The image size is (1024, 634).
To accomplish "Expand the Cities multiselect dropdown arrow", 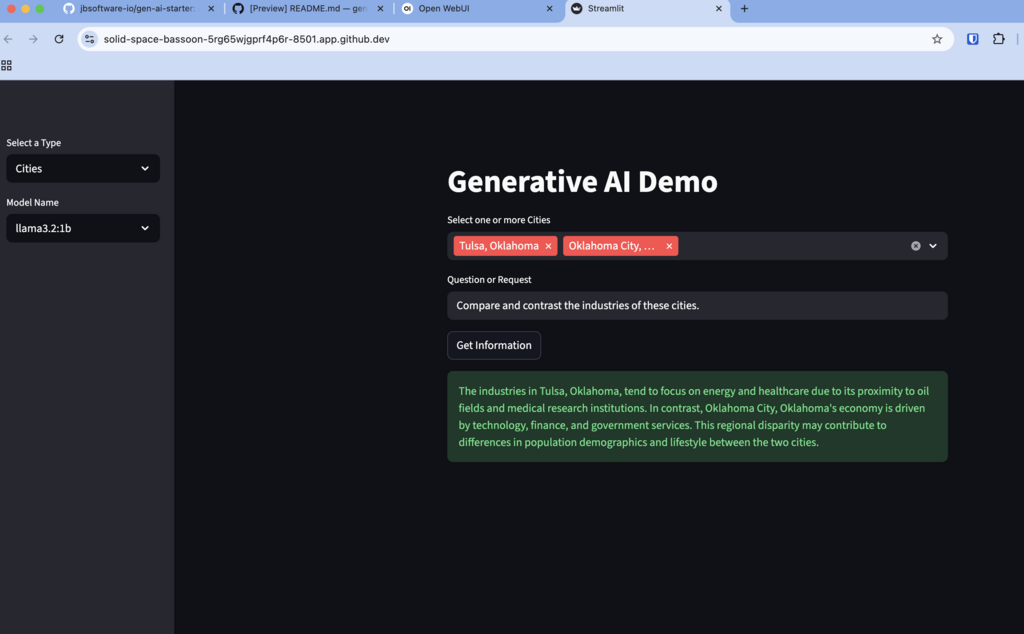I will (x=933, y=246).
